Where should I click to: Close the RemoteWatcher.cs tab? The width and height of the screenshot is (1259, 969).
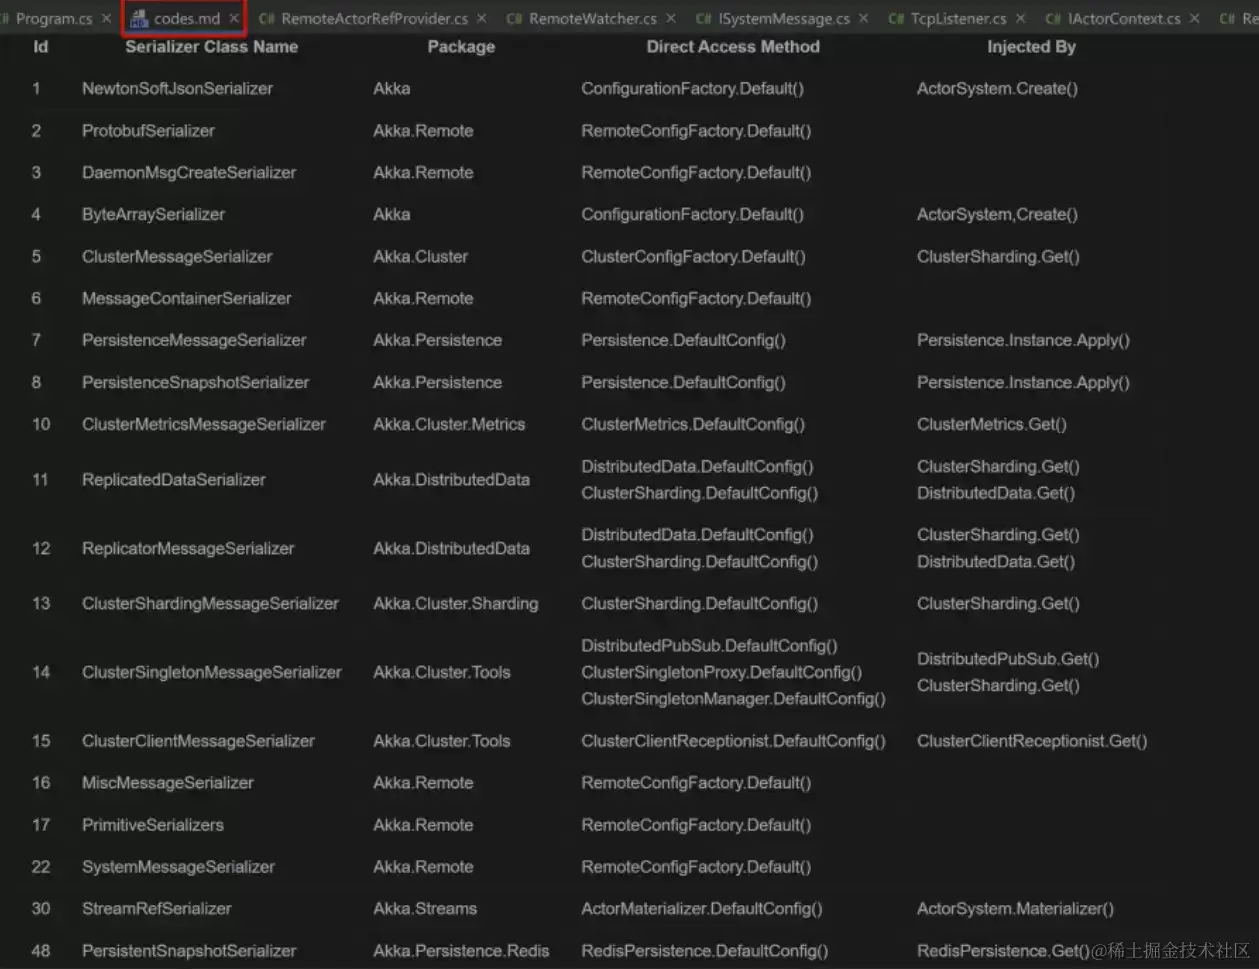(x=671, y=19)
